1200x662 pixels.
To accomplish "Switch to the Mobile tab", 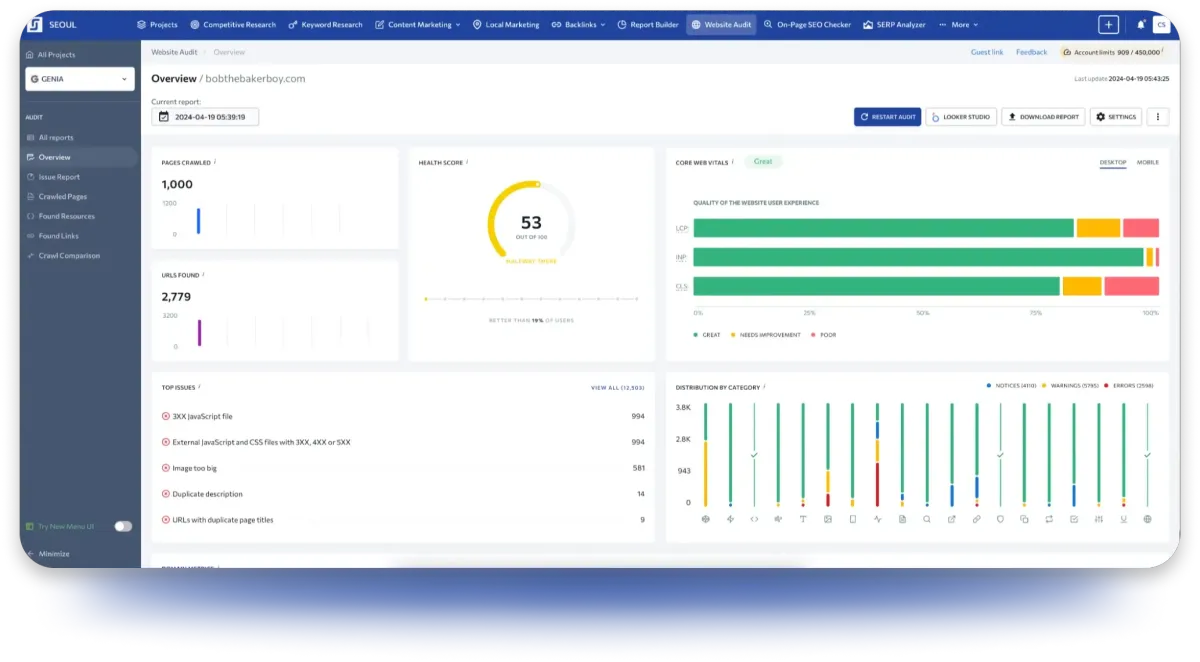I will tap(1148, 162).
